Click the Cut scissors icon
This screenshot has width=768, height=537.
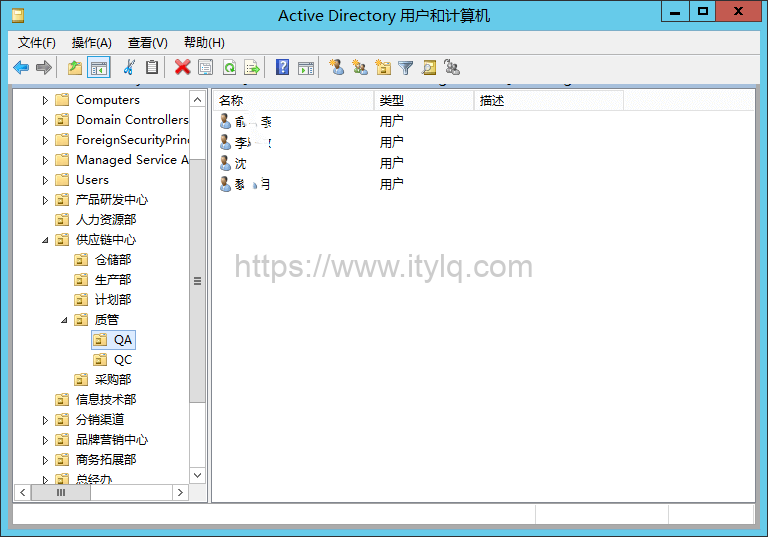(128, 67)
